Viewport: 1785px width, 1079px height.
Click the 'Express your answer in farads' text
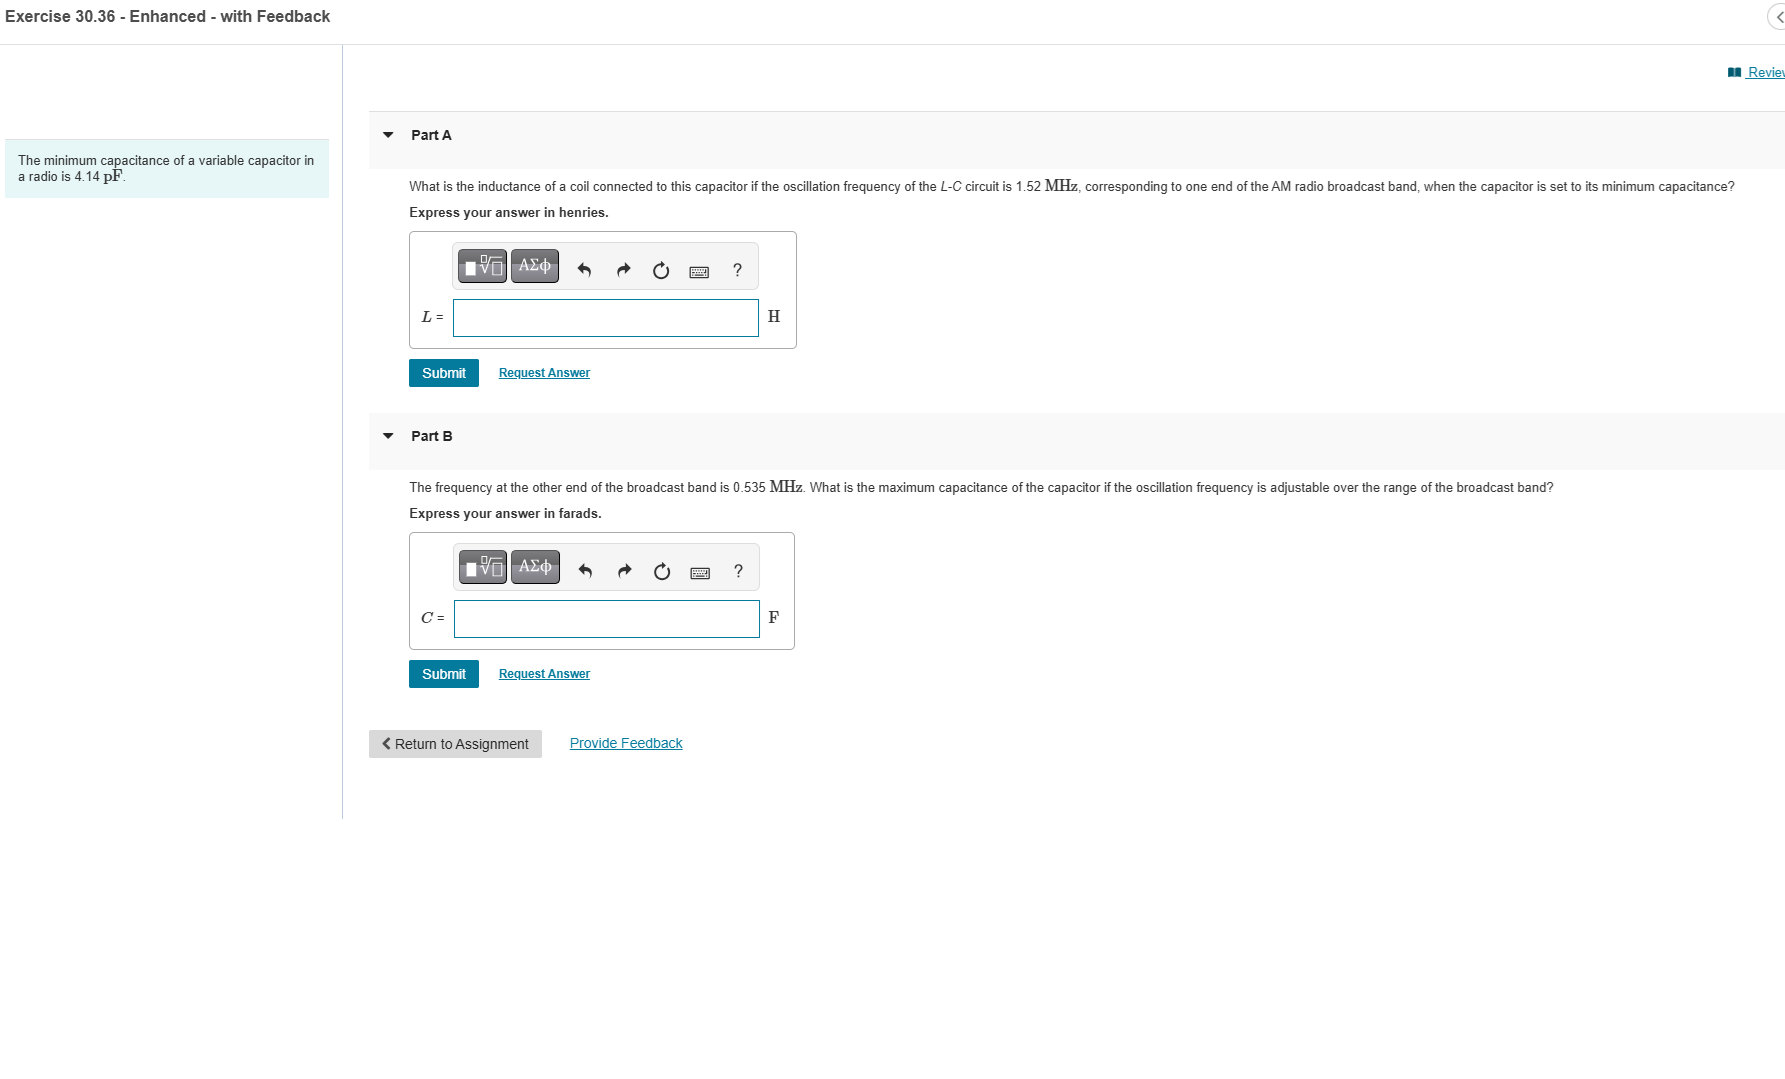coord(505,513)
